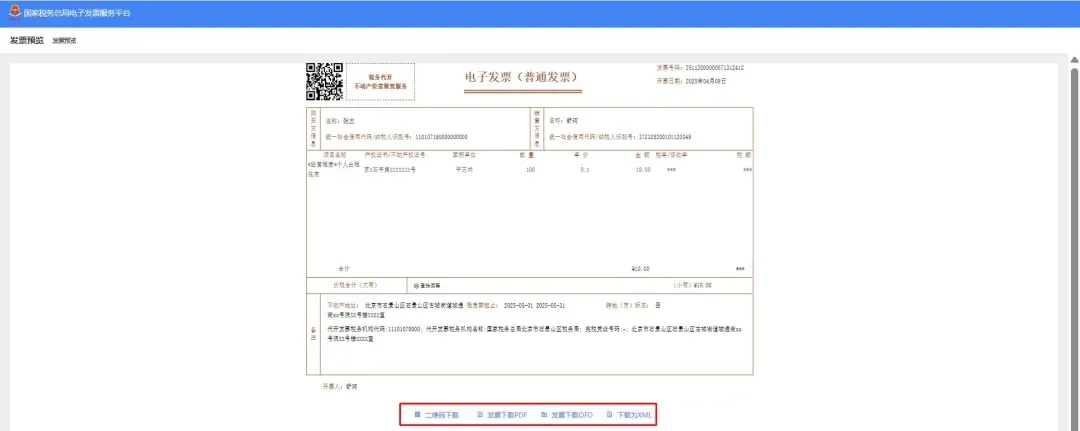
Task: Download invoice using 发票下载OFD link
Action: coord(572,414)
